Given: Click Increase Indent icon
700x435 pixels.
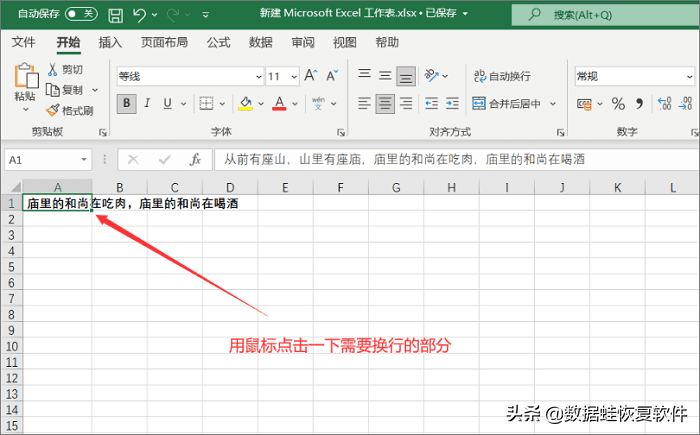Looking at the screenshot, I should tap(452, 104).
